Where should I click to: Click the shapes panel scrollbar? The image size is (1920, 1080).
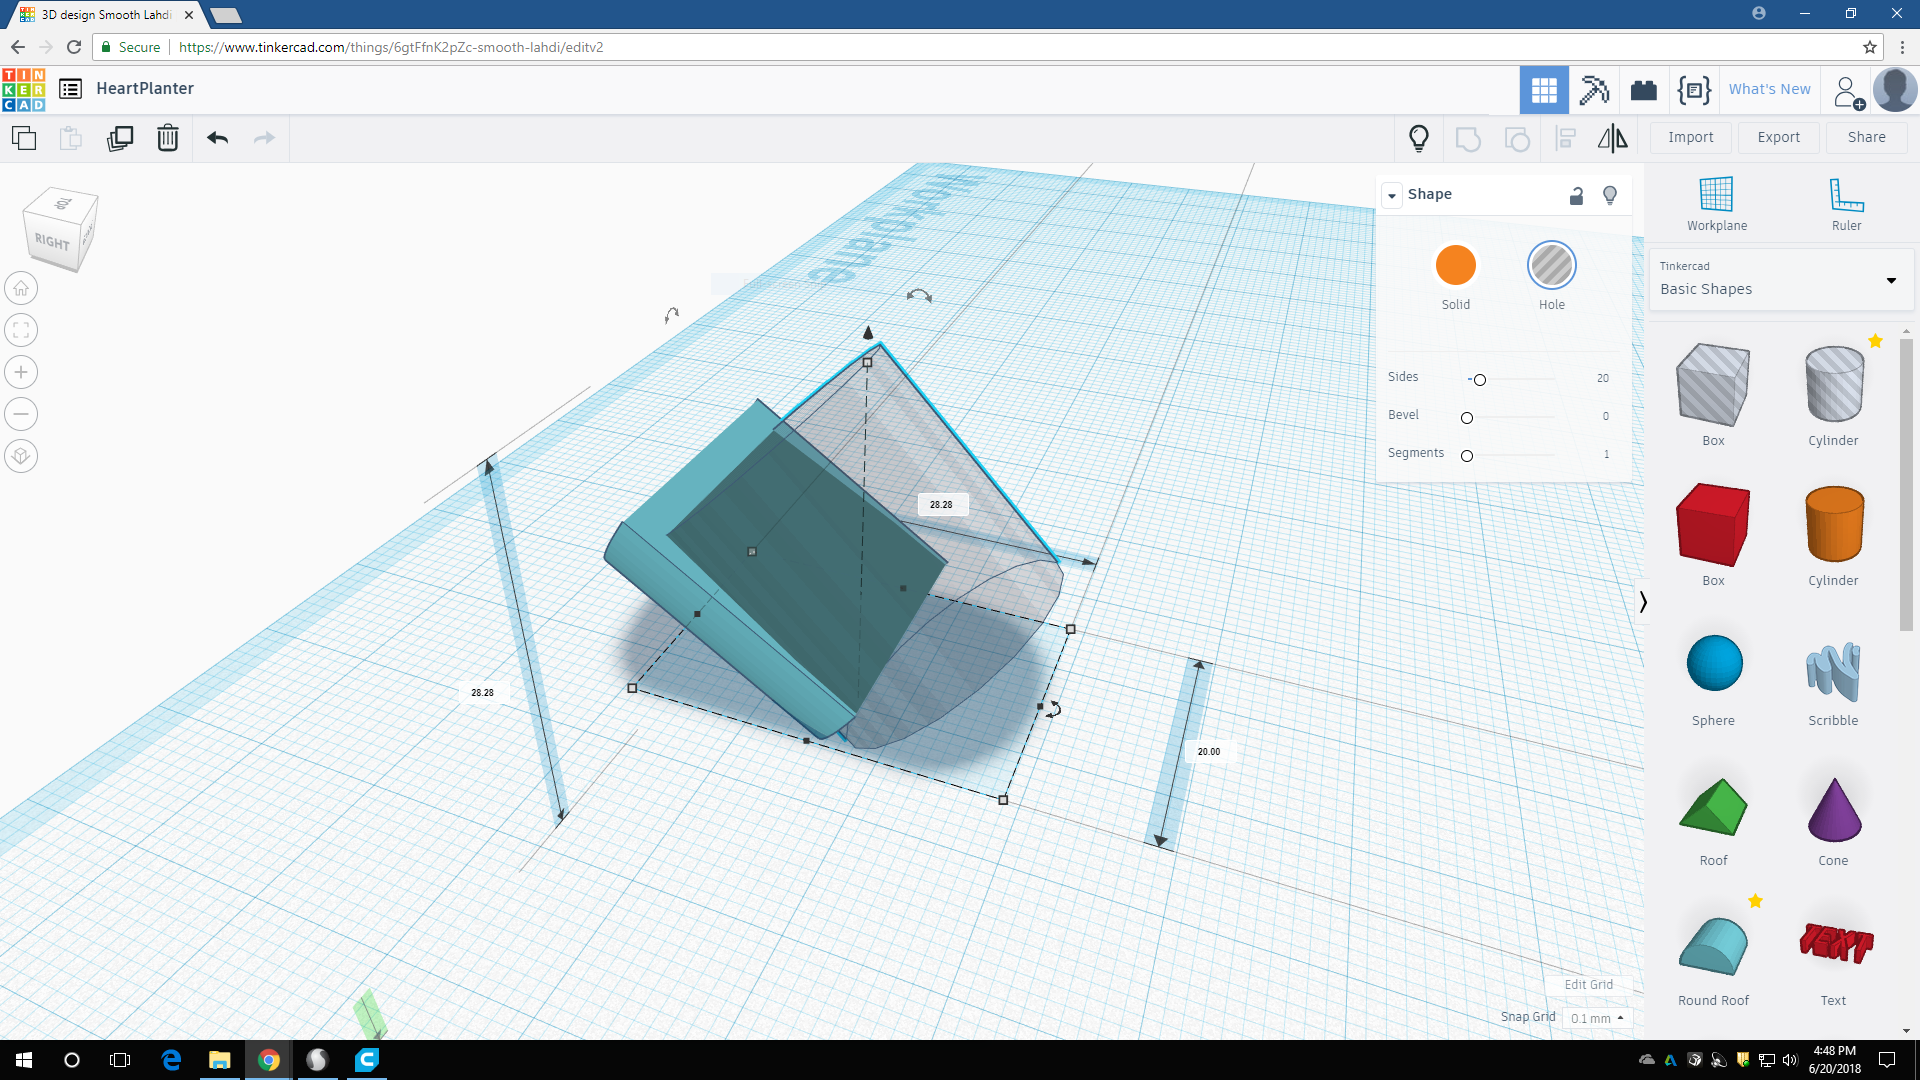click(x=1906, y=485)
